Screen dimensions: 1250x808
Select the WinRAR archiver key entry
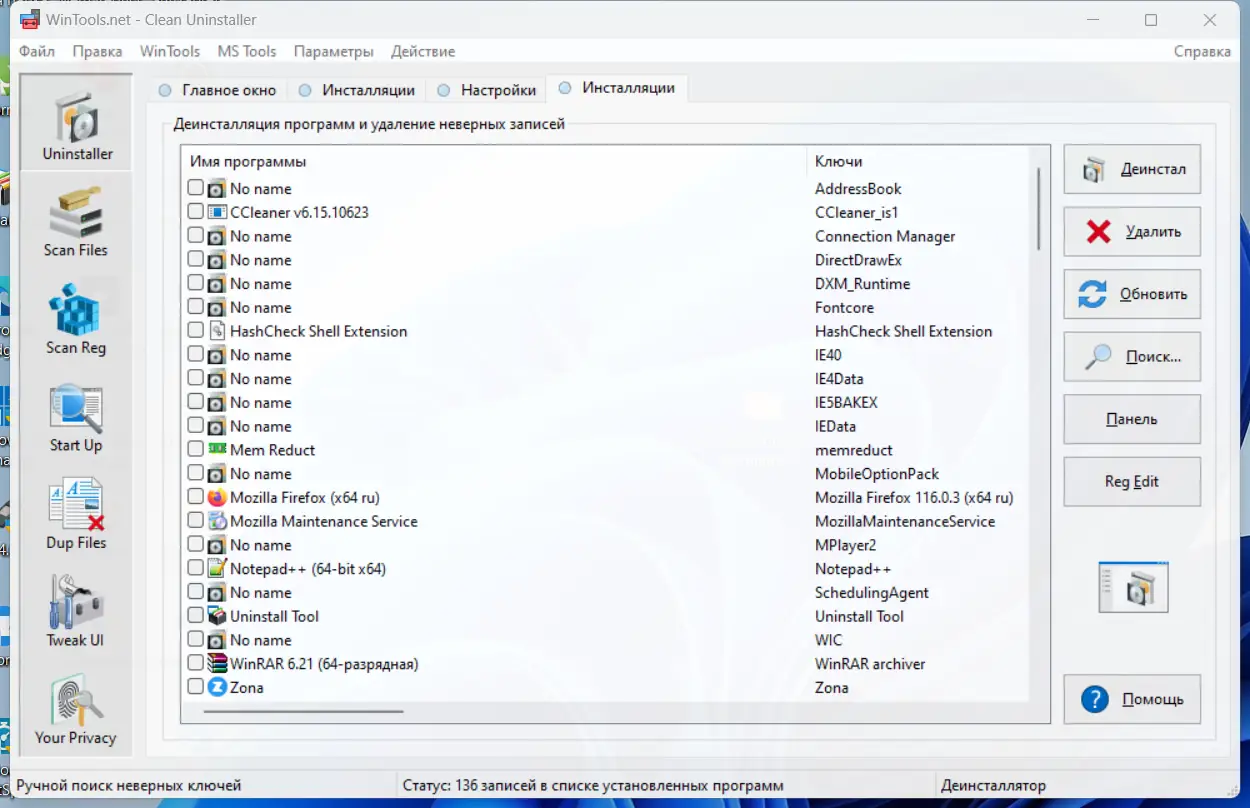click(x=870, y=664)
